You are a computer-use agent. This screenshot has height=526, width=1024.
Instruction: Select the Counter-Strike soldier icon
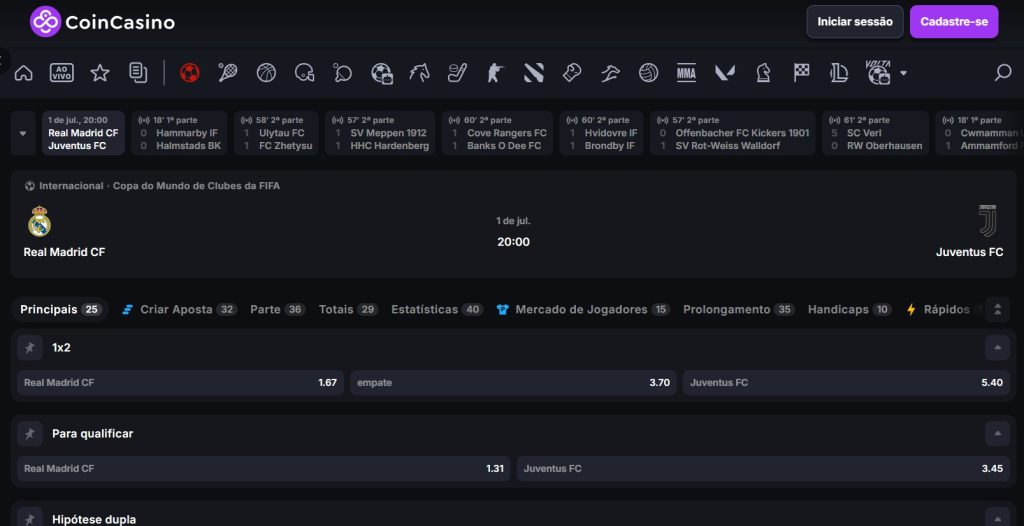[x=496, y=73]
